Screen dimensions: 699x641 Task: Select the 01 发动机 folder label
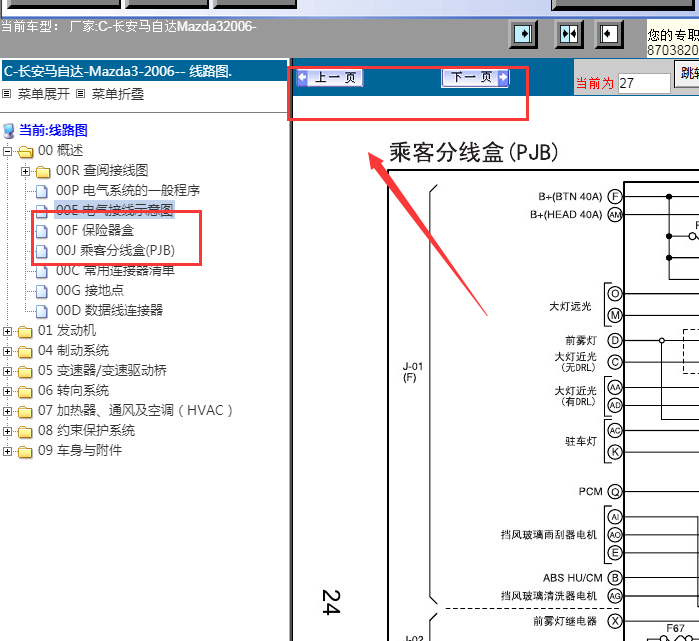(x=67, y=330)
